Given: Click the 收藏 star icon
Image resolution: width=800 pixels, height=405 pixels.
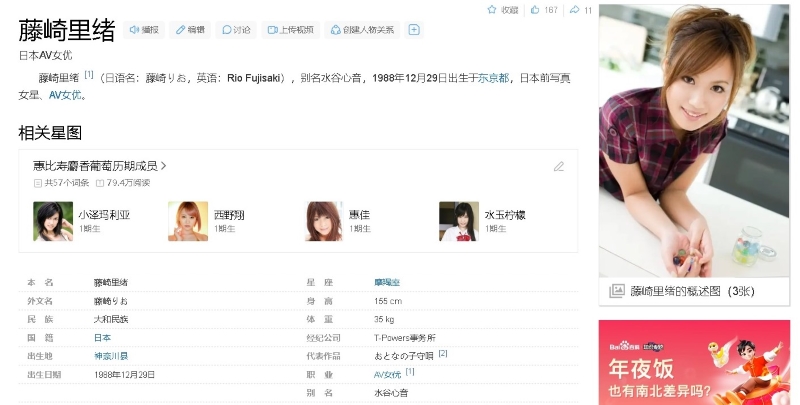Looking at the screenshot, I should tap(492, 10).
